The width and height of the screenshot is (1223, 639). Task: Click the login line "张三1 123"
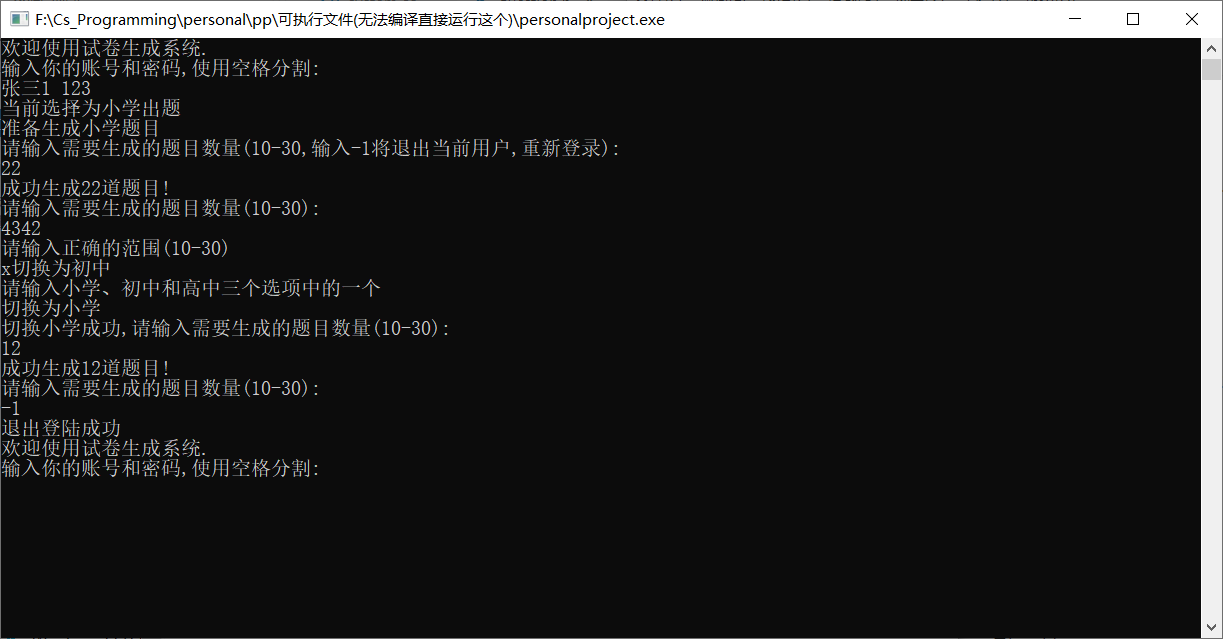click(x=46, y=89)
